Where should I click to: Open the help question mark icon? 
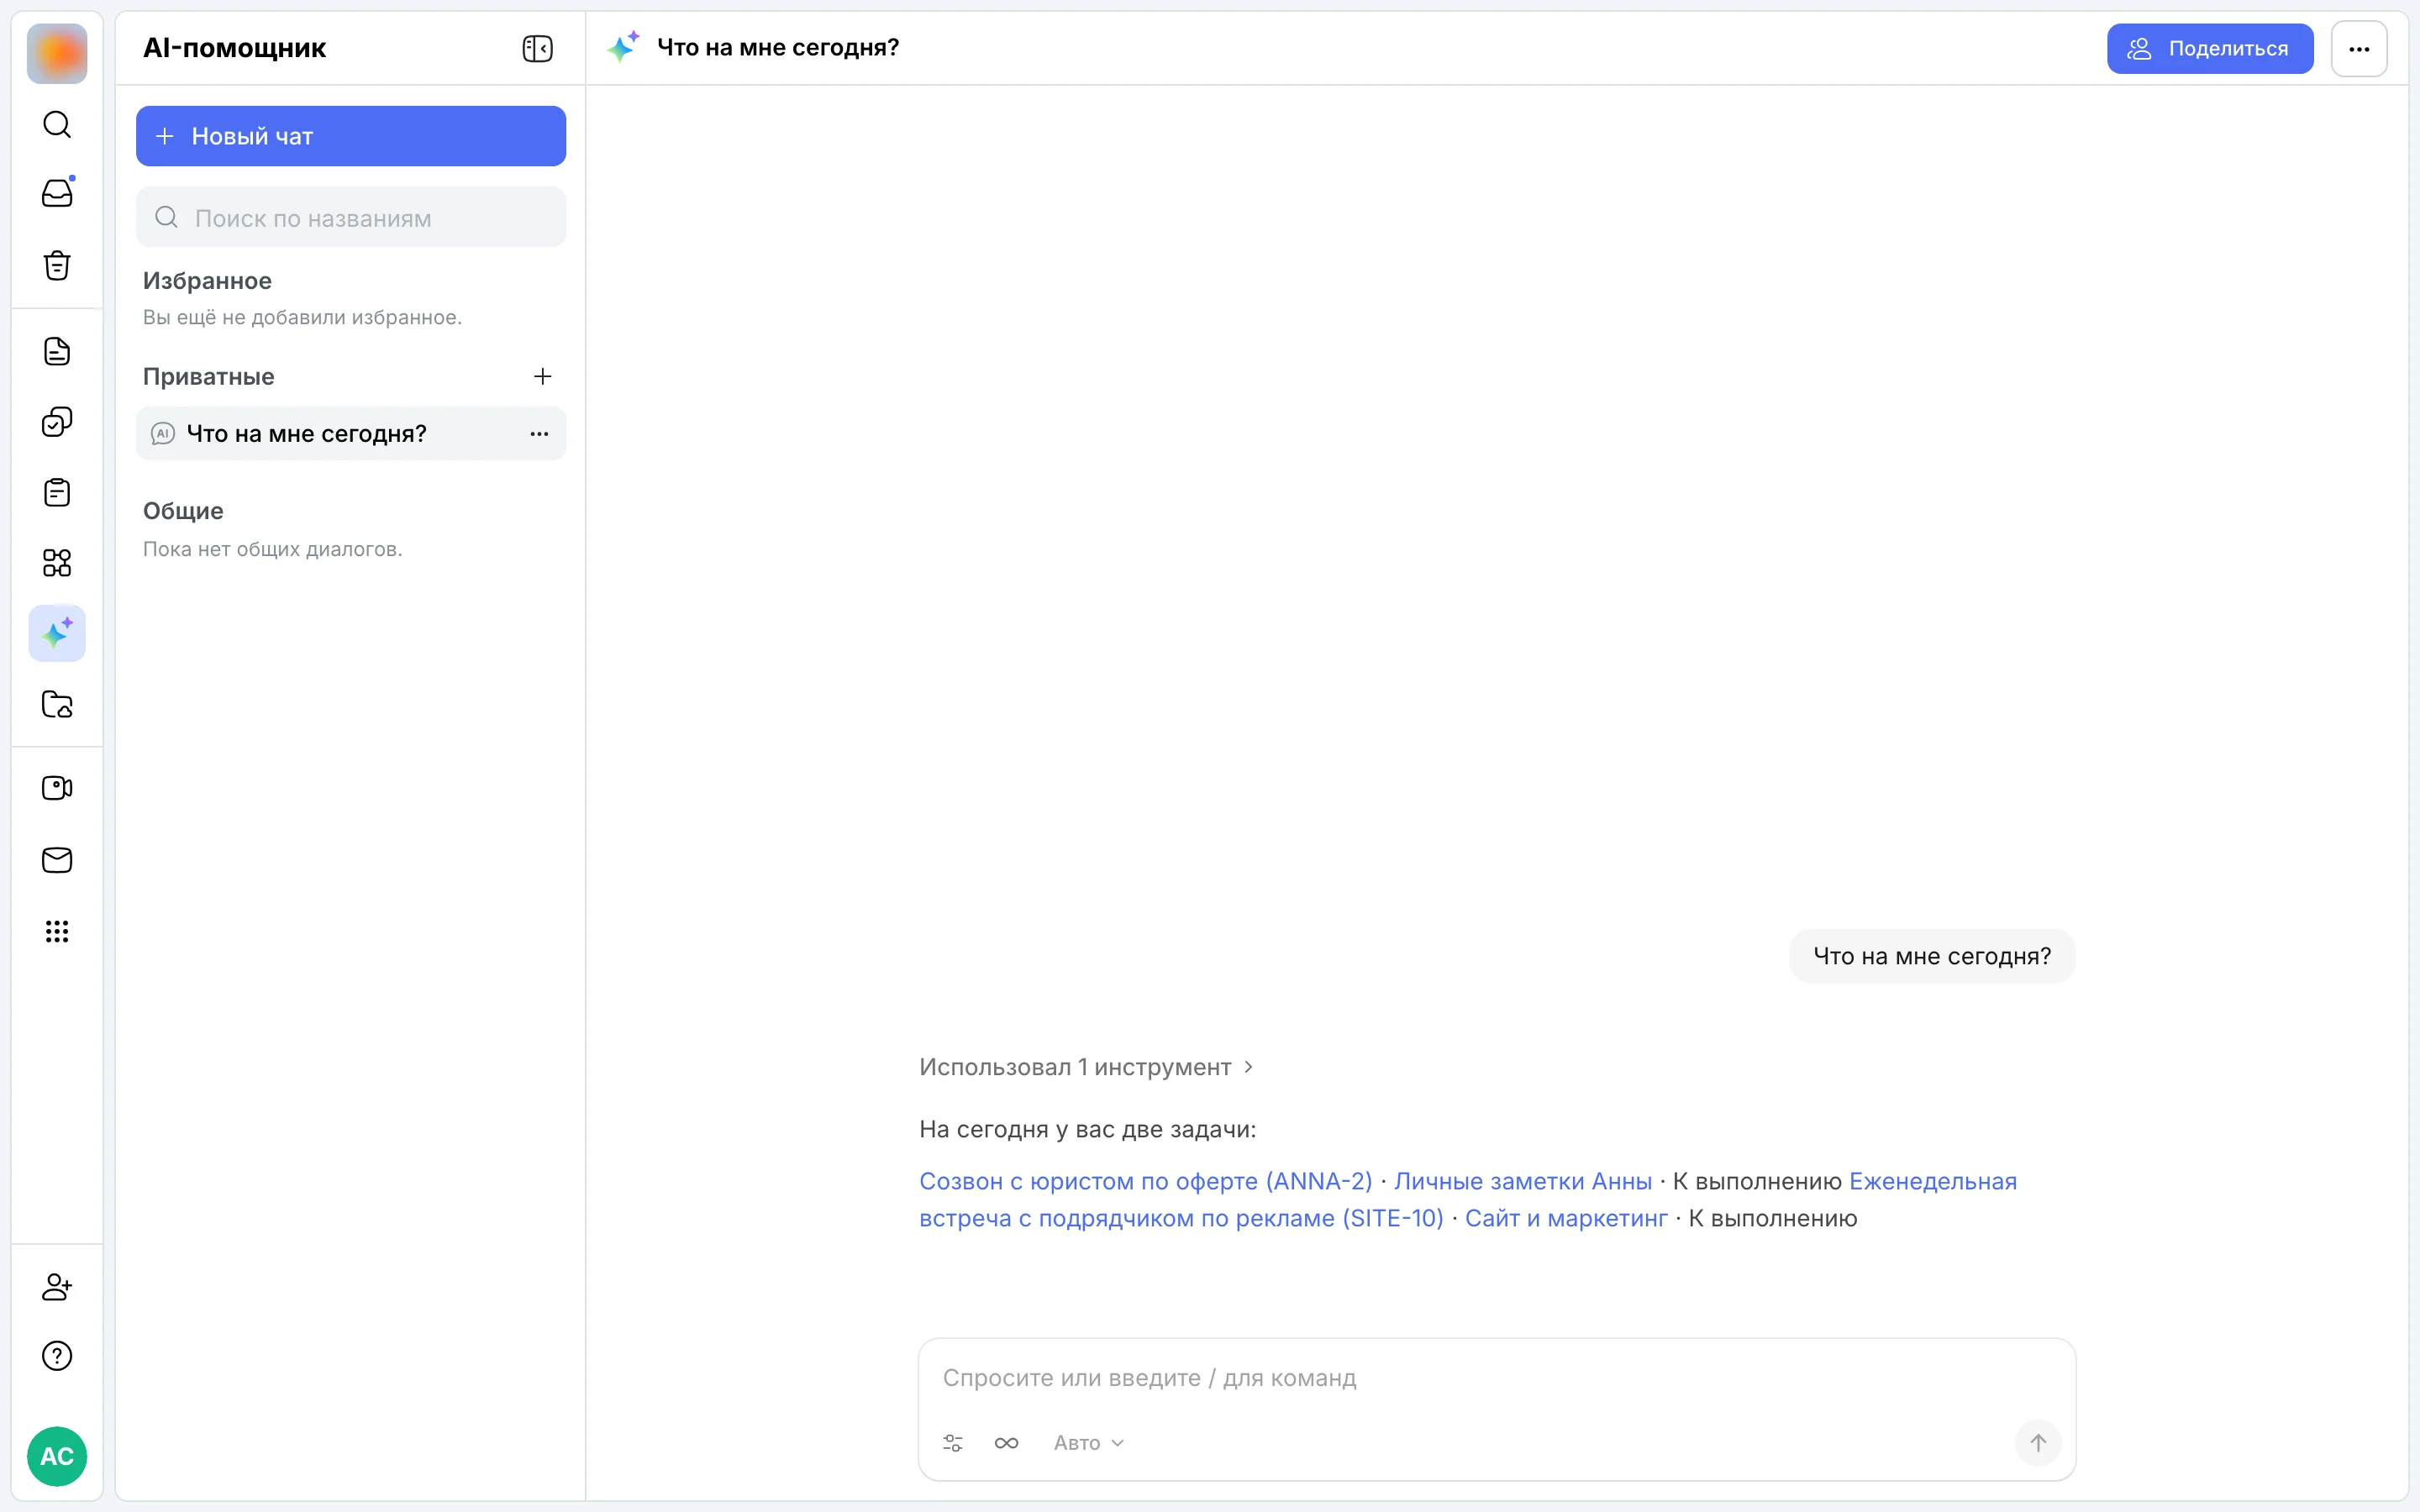pos(57,1356)
